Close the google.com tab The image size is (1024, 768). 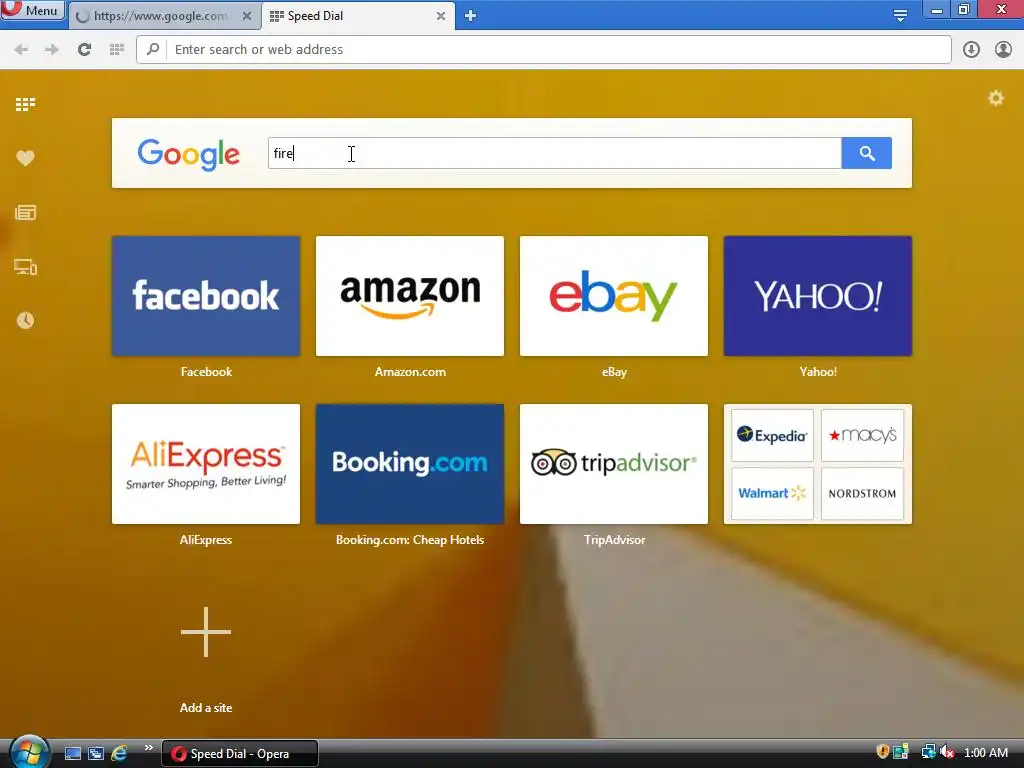pyautogui.click(x=247, y=16)
